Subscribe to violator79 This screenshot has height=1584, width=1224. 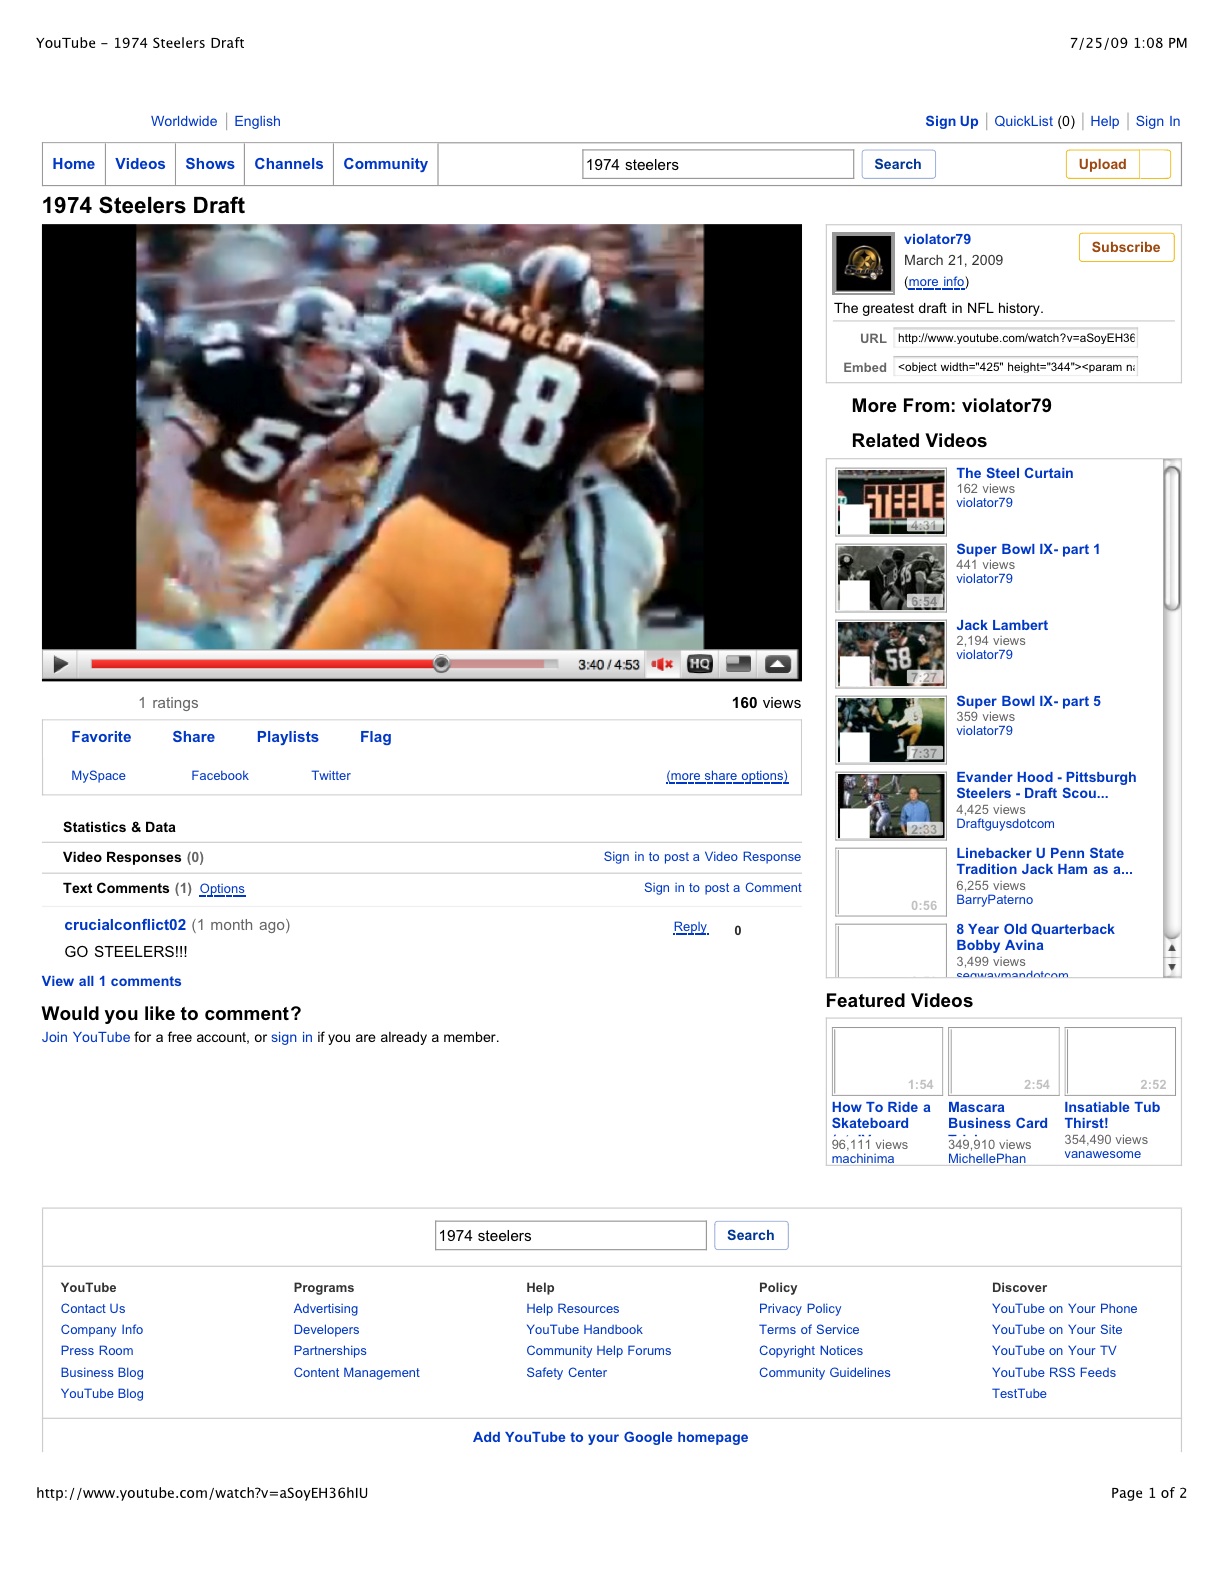point(1126,247)
